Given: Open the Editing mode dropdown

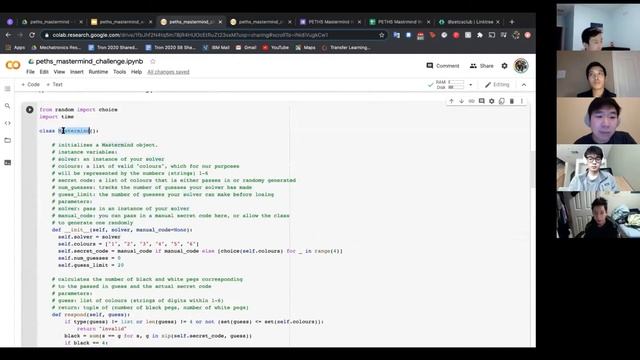Looking at the screenshot, I should [497, 84].
